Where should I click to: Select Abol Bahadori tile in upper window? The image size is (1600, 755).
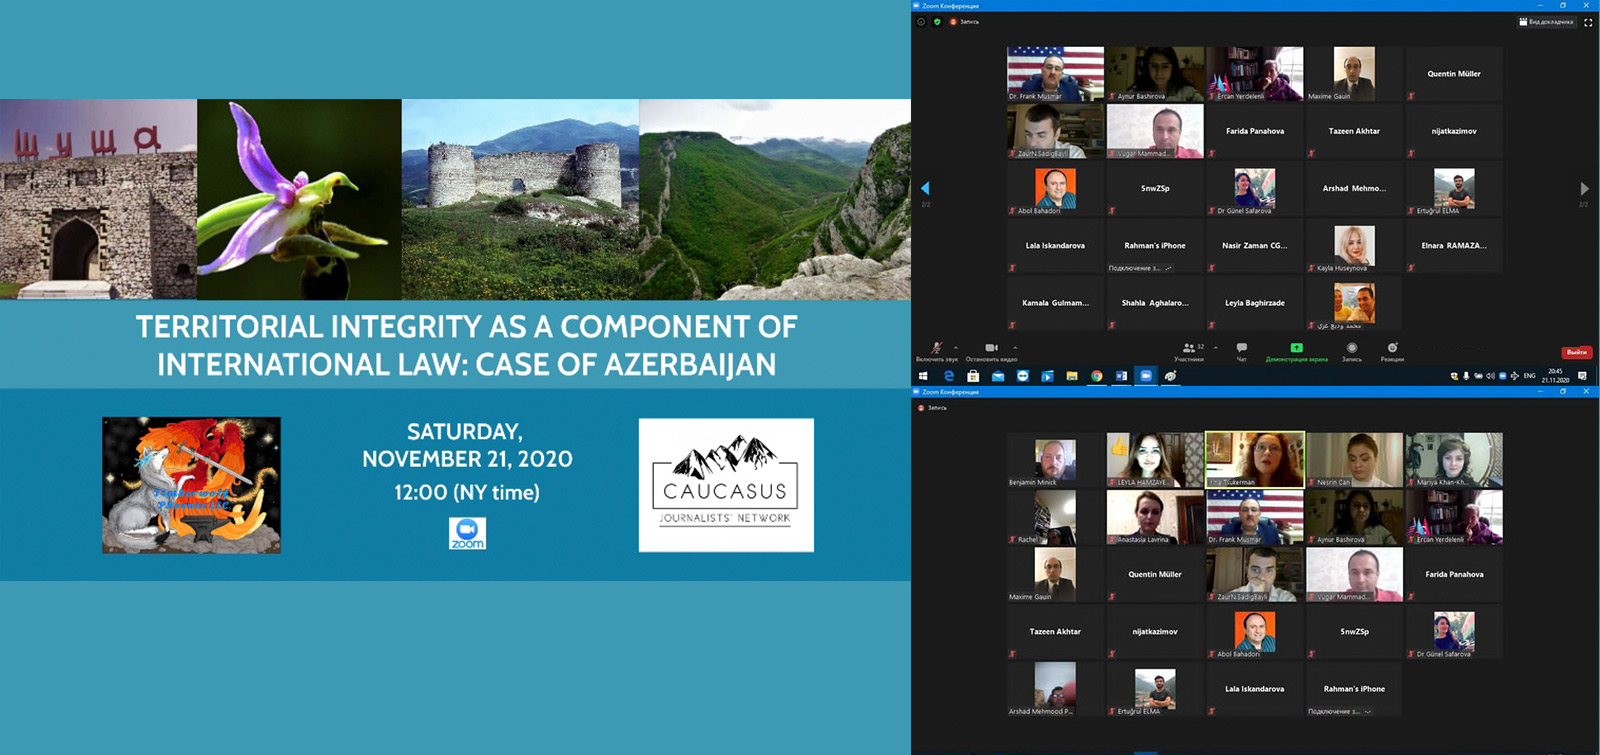1055,188
